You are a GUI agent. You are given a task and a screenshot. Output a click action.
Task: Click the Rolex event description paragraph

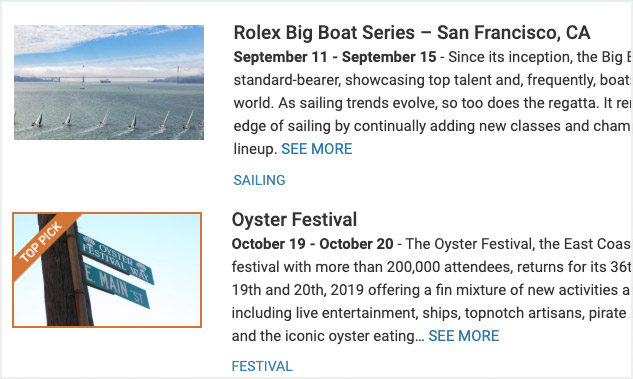point(432,103)
